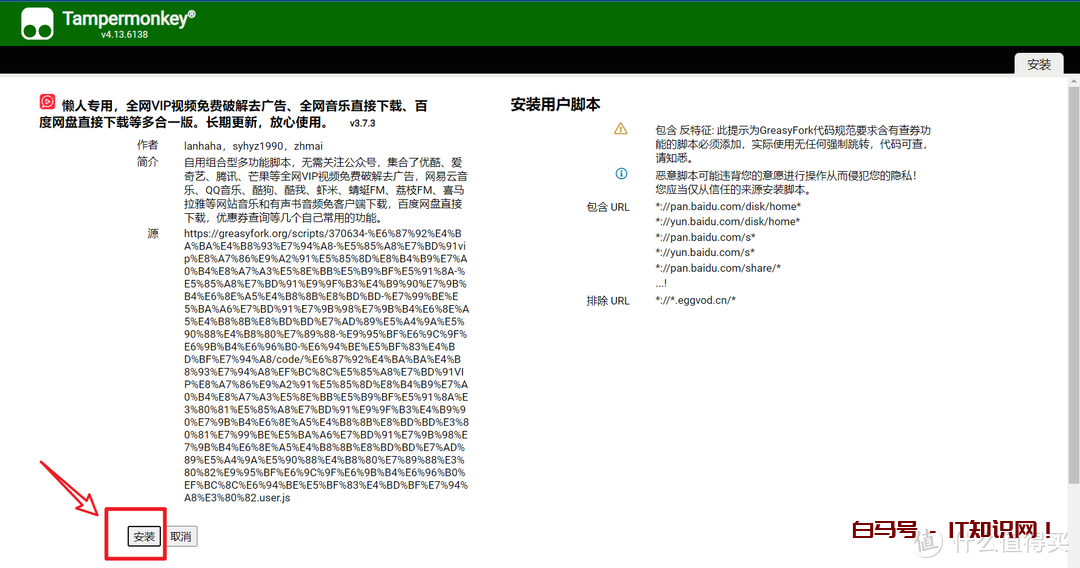1080x568 pixels.
Task: Click the 安装用户脚本 heading
Action: (555, 105)
